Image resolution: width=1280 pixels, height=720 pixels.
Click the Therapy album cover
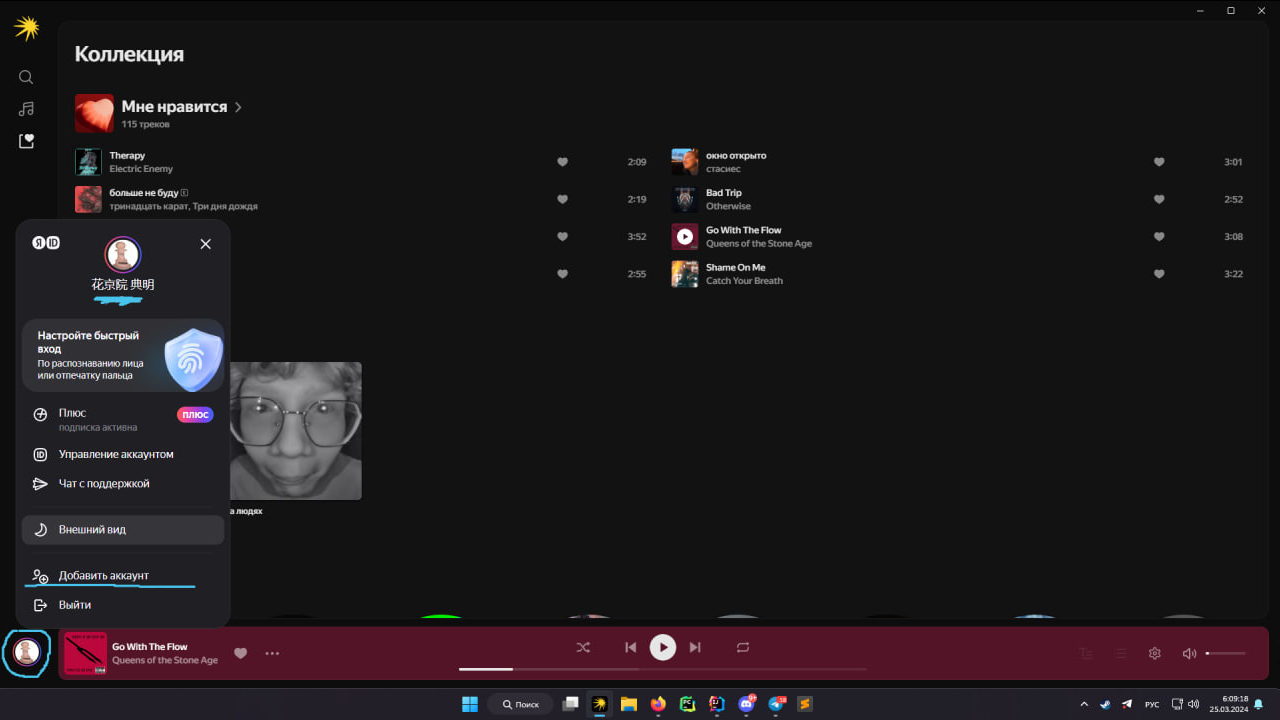click(88, 162)
